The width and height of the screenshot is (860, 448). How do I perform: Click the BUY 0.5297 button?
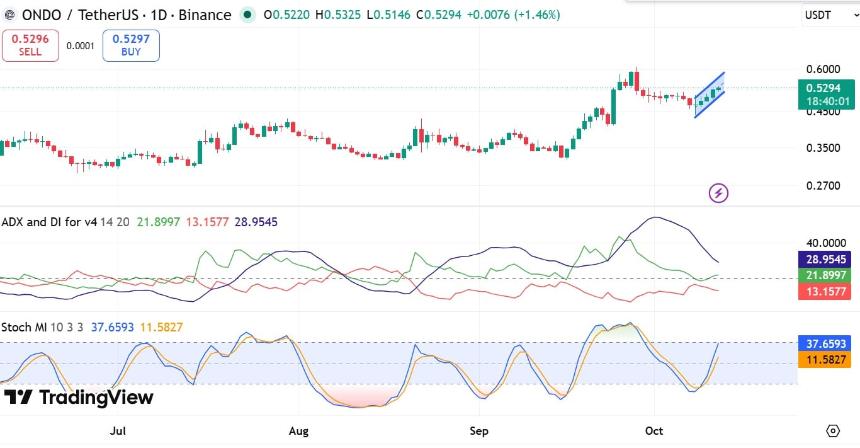pos(131,46)
